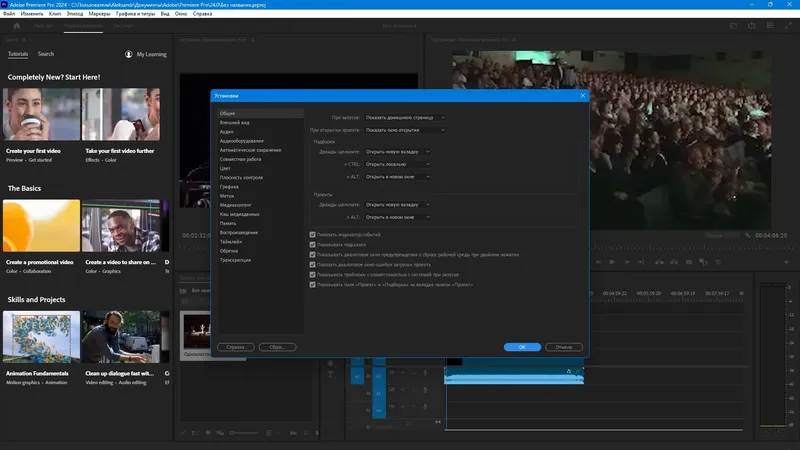Open the 'При запуске' dropdown

405,117
